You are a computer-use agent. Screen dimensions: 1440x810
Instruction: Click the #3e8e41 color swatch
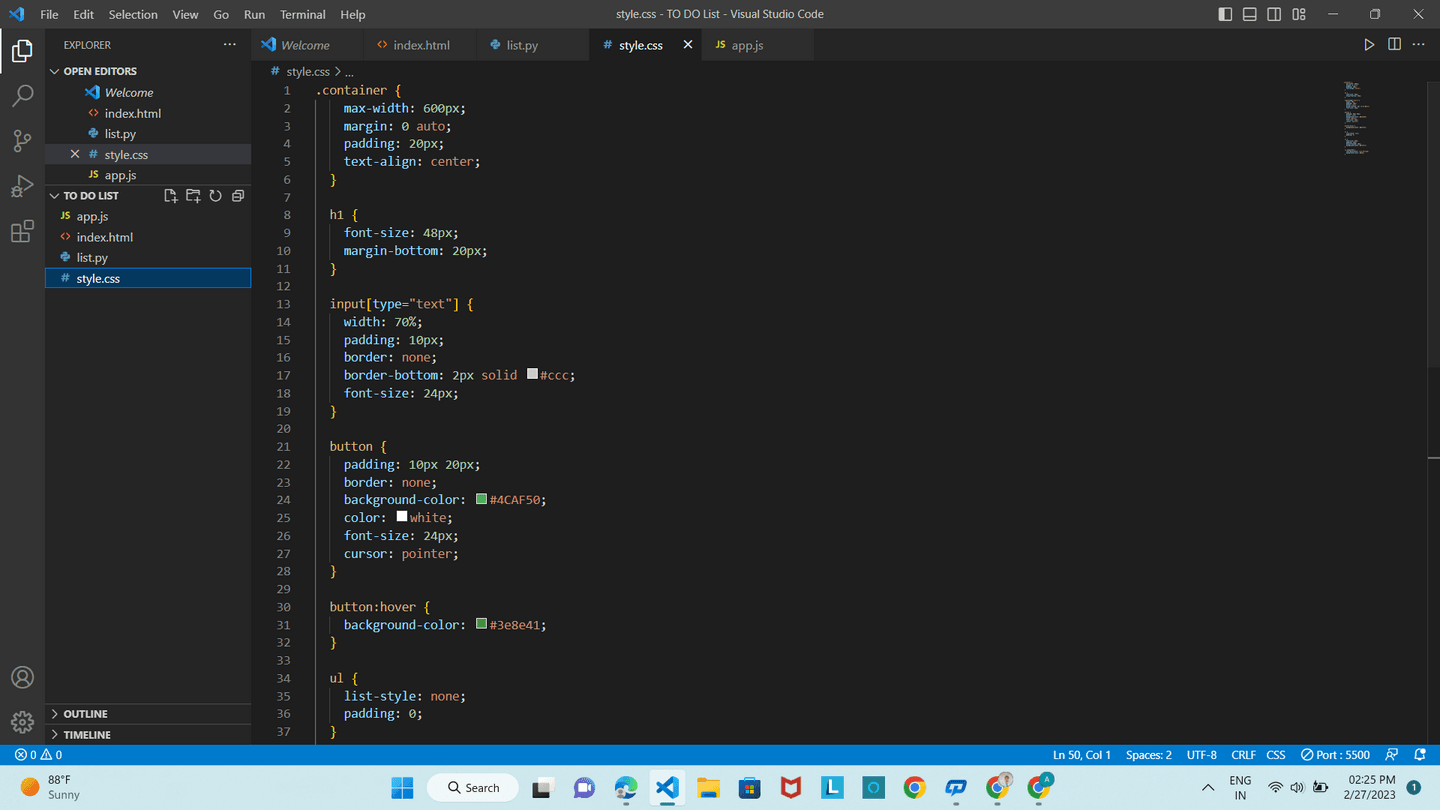(482, 624)
